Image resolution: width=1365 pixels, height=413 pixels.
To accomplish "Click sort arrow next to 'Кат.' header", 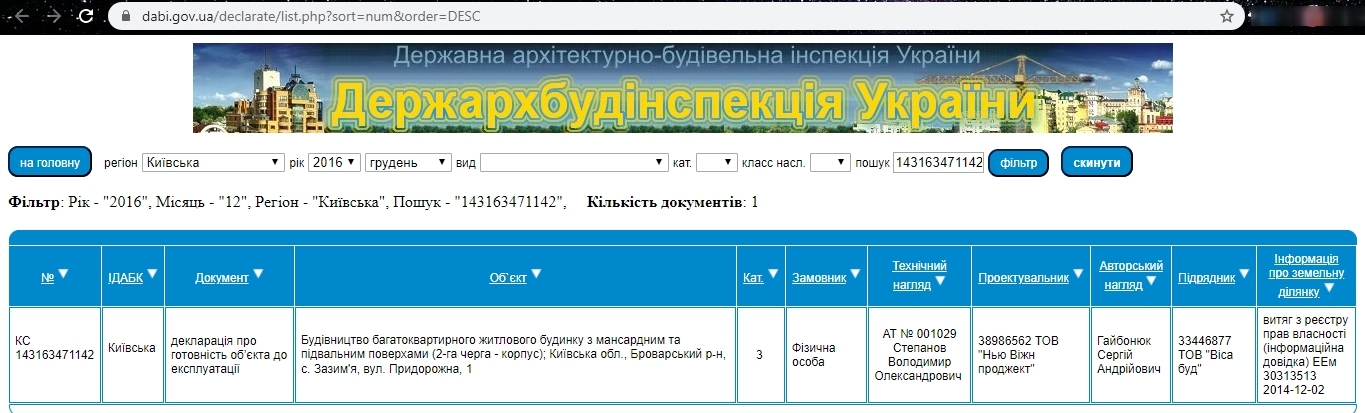I will point(773,274).
